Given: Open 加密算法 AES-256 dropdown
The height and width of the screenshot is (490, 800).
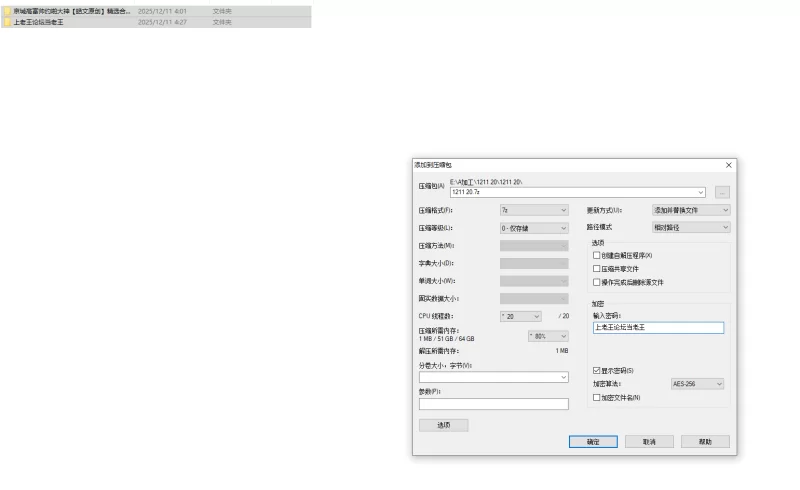Looking at the screenshot, I should (697, 384).
